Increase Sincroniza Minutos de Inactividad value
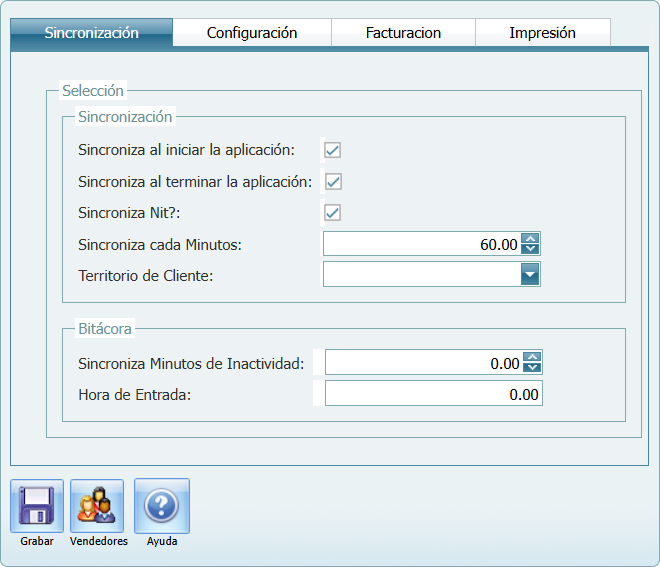The height and width of the screenshot is (567, 660). (532, 357)
